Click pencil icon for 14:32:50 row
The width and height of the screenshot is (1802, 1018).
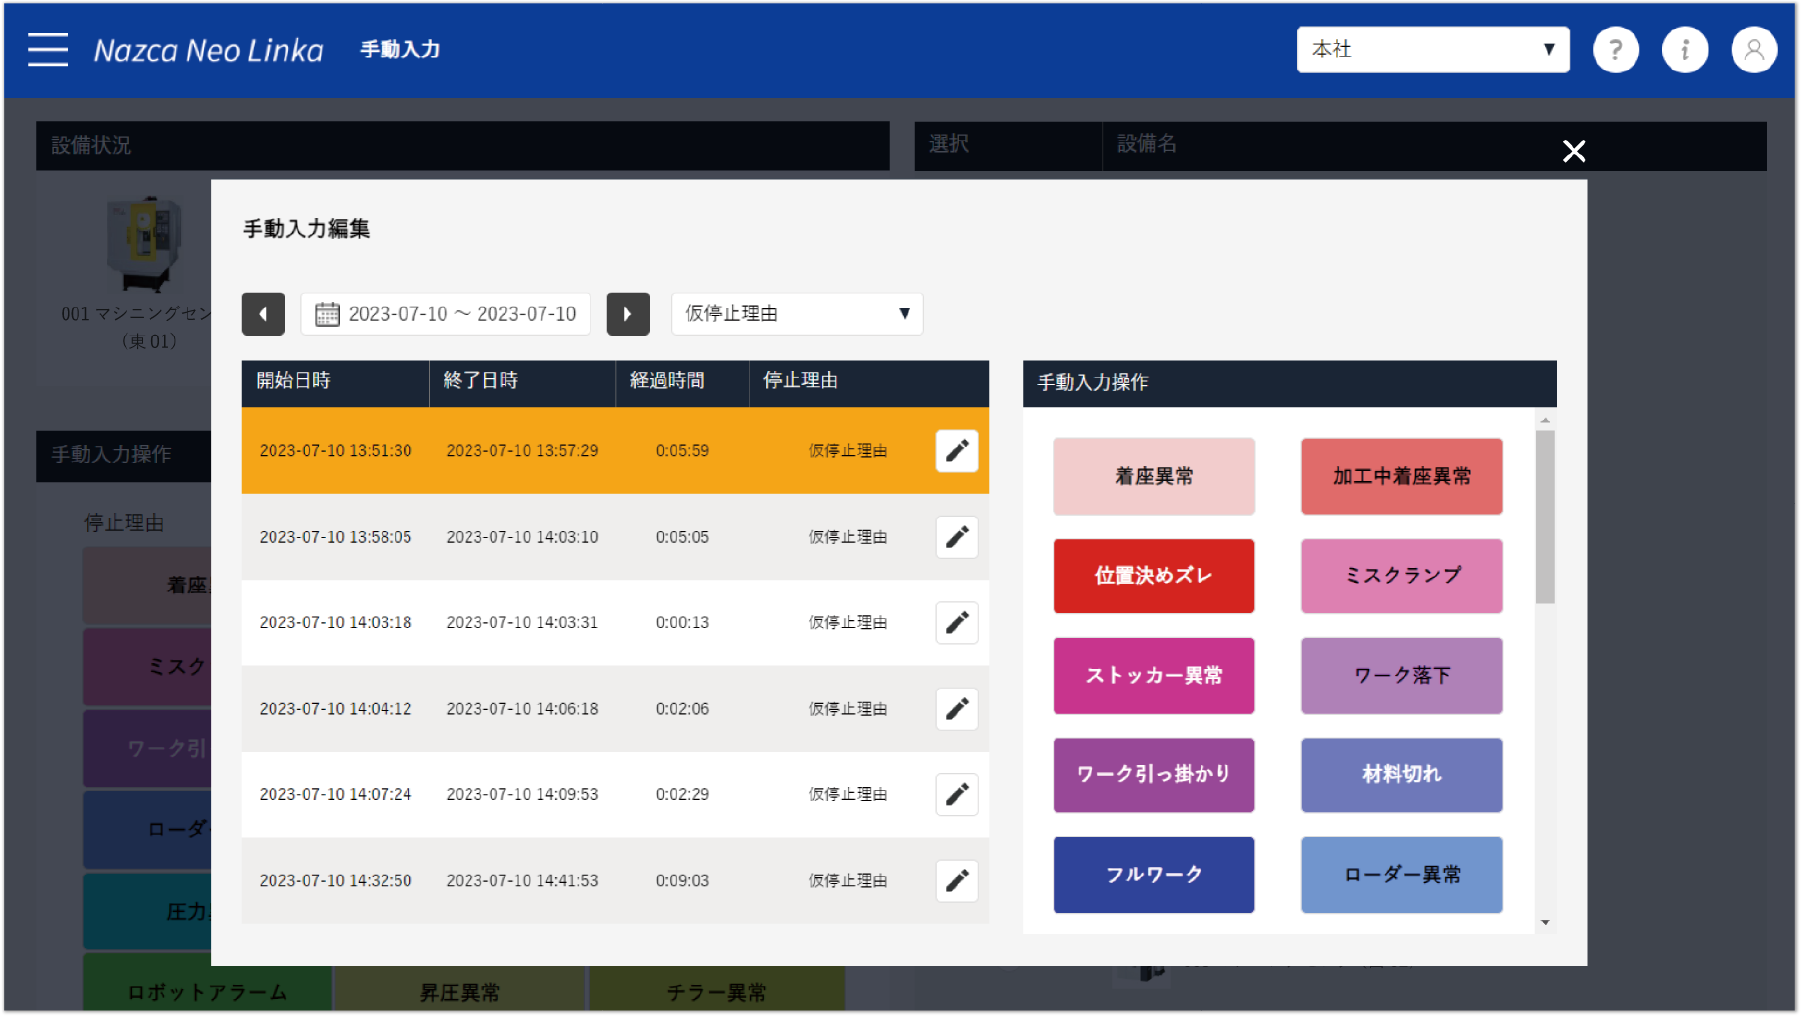click(x=957, y=881)
